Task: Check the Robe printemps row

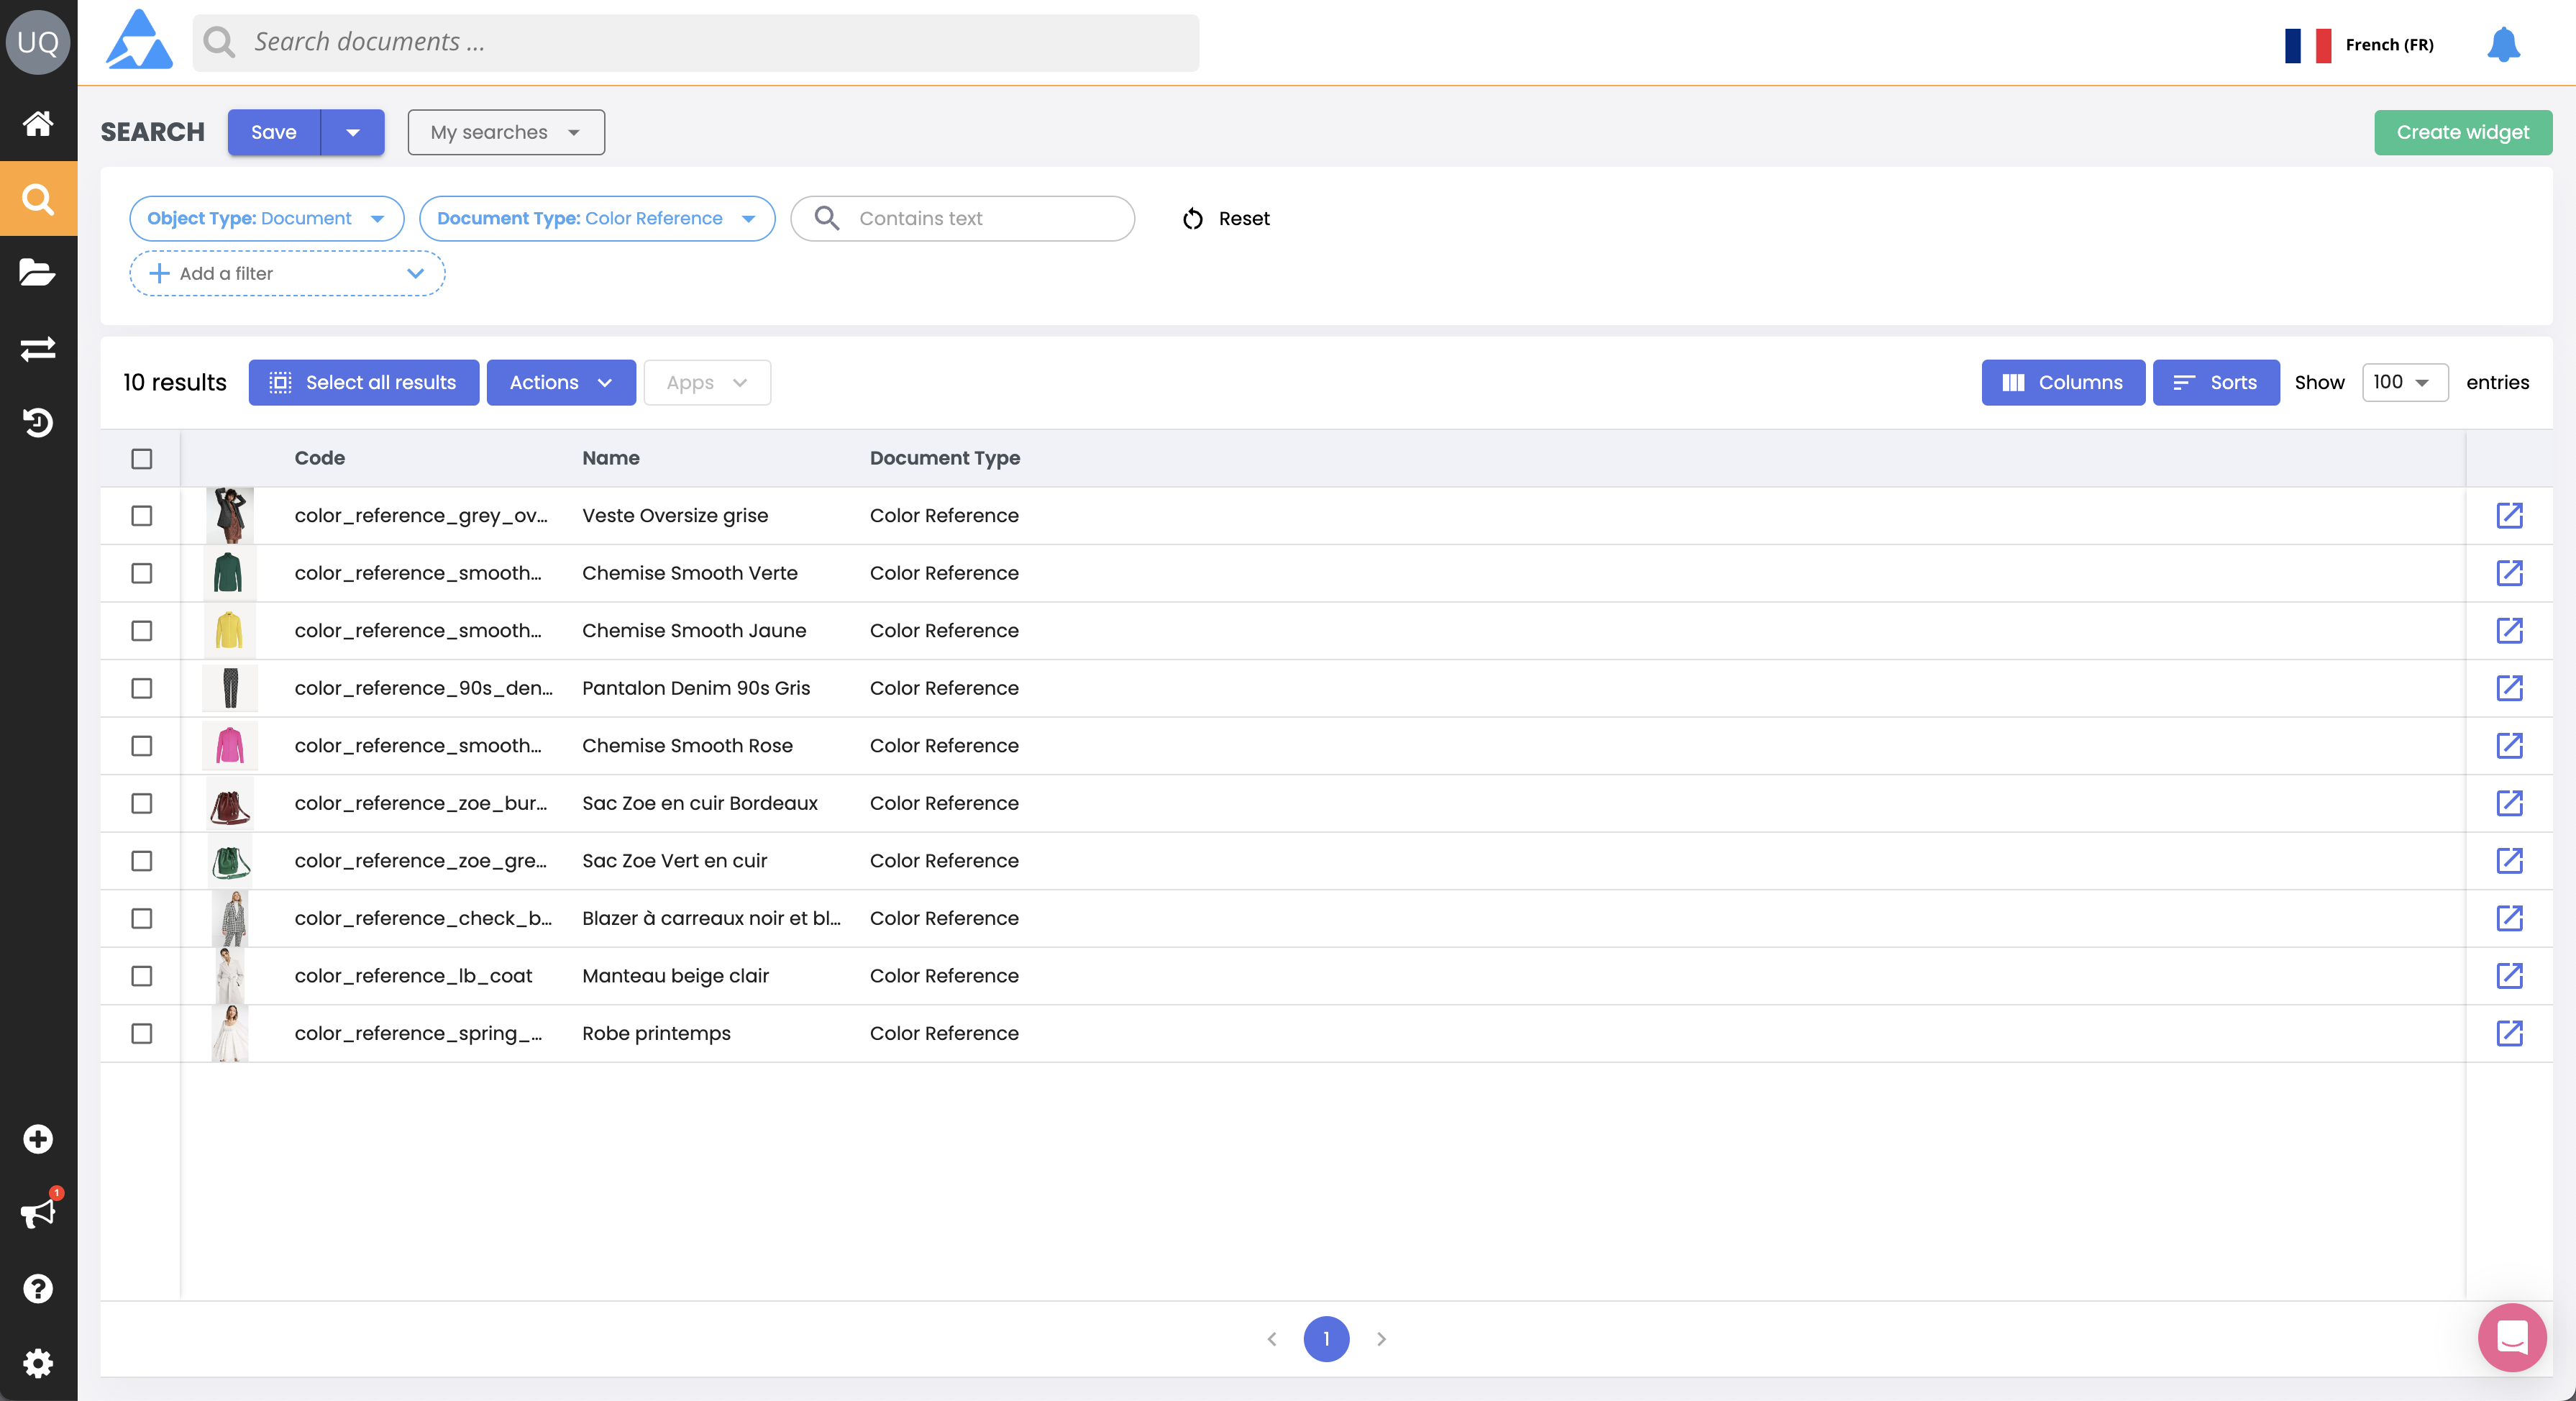Action: tap(142, 1033)
